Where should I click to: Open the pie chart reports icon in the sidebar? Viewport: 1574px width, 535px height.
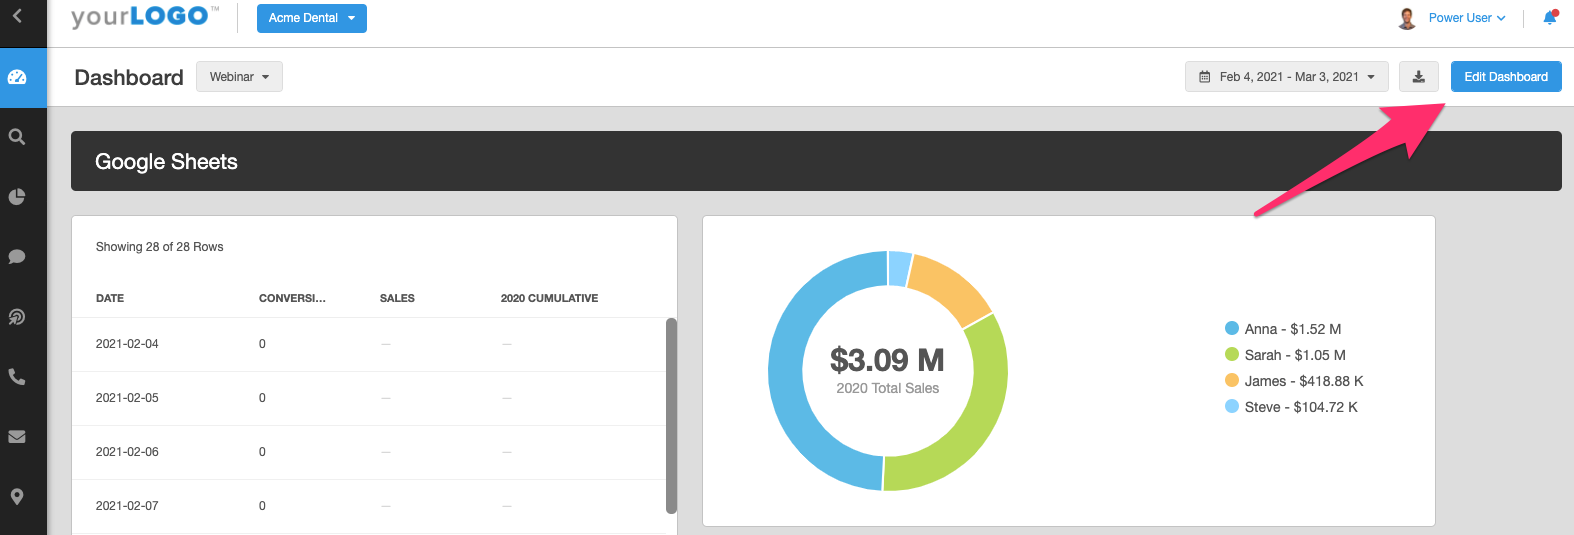click(x=17, y=197)
